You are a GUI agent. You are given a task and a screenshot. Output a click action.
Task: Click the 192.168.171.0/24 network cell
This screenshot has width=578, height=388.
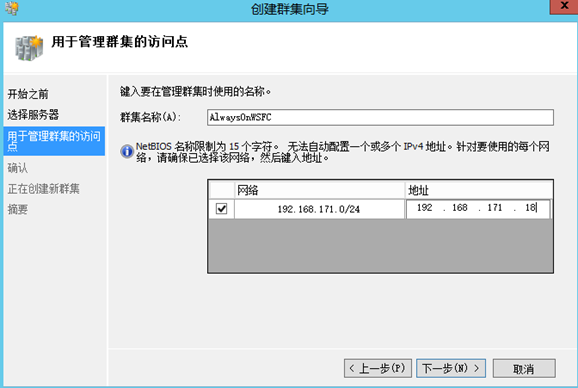tap(319, 209)
